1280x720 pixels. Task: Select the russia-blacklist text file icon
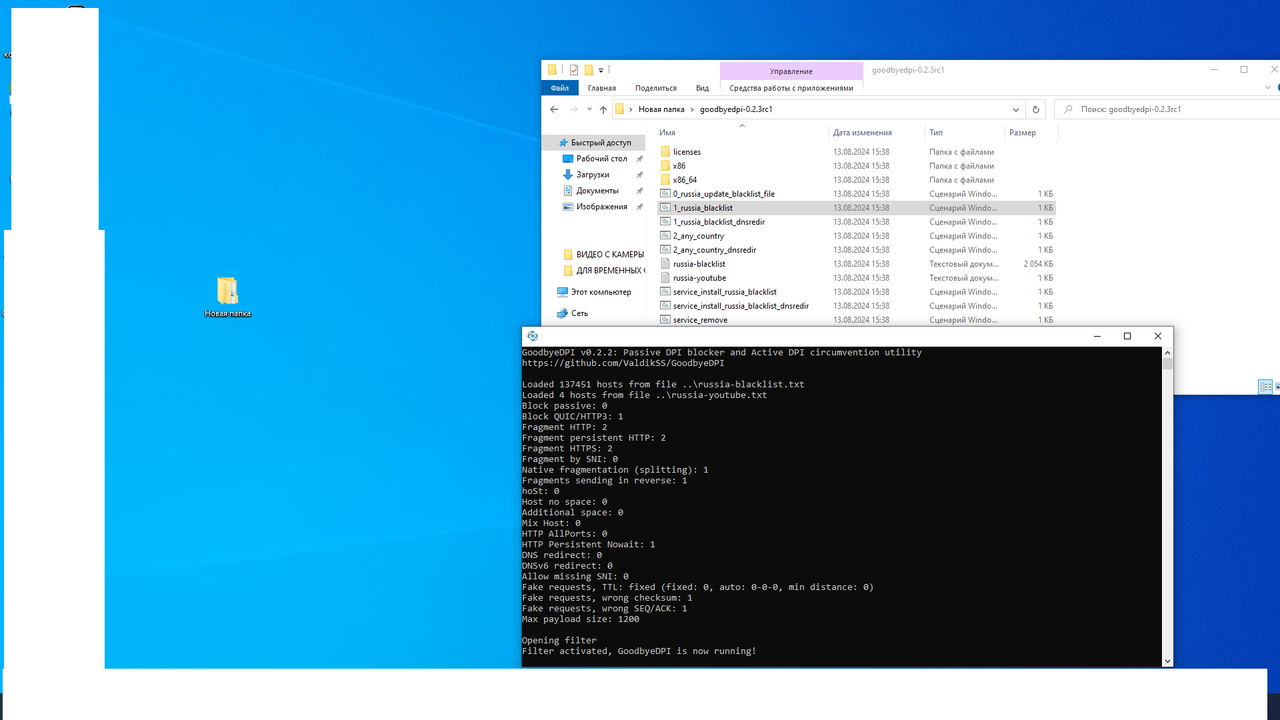[665, 264]
